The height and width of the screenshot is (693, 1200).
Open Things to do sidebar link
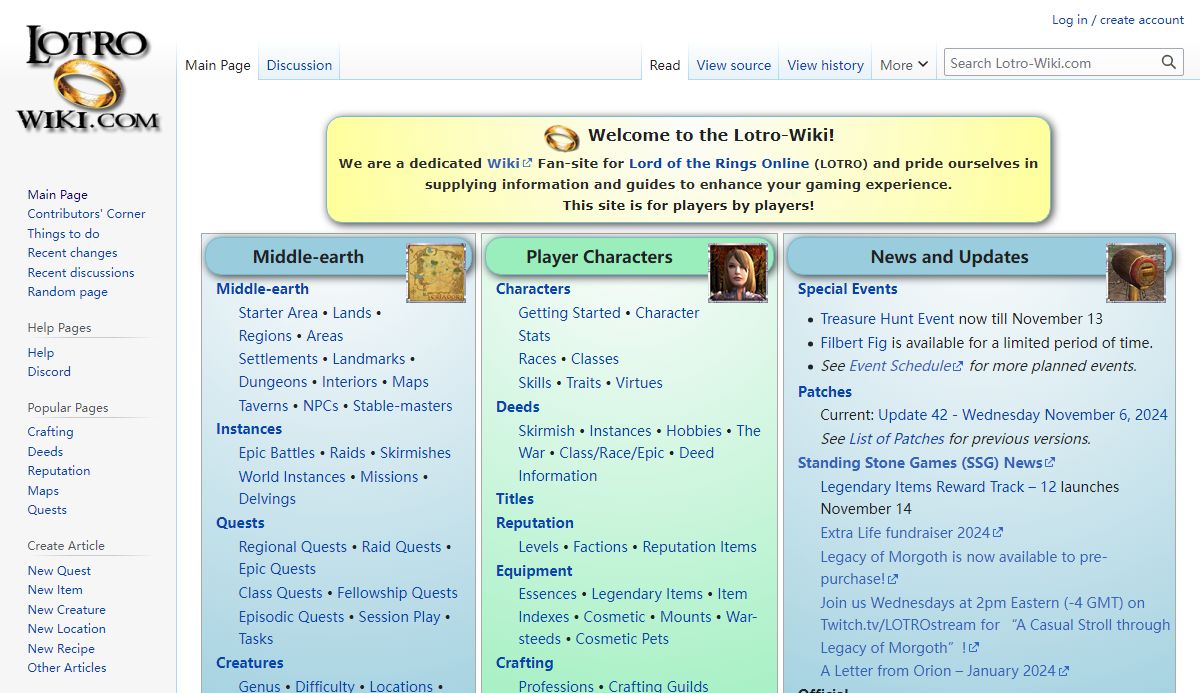click(x=64, y=233)
